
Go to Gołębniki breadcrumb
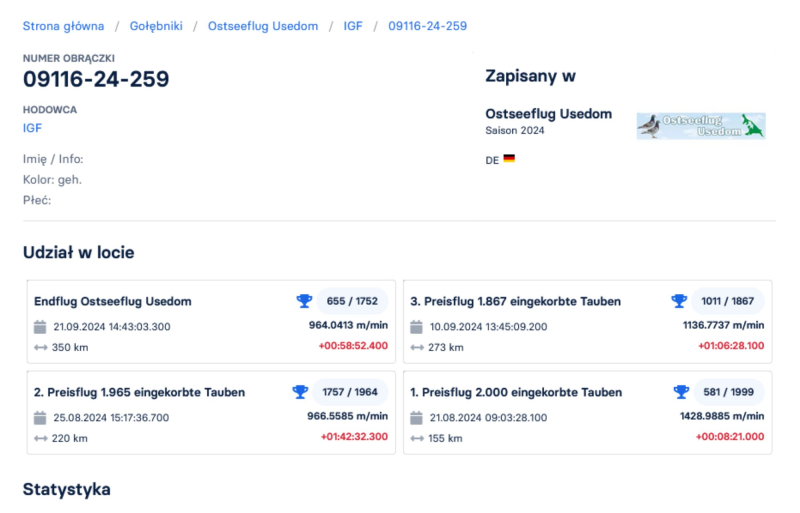[156, 26]
